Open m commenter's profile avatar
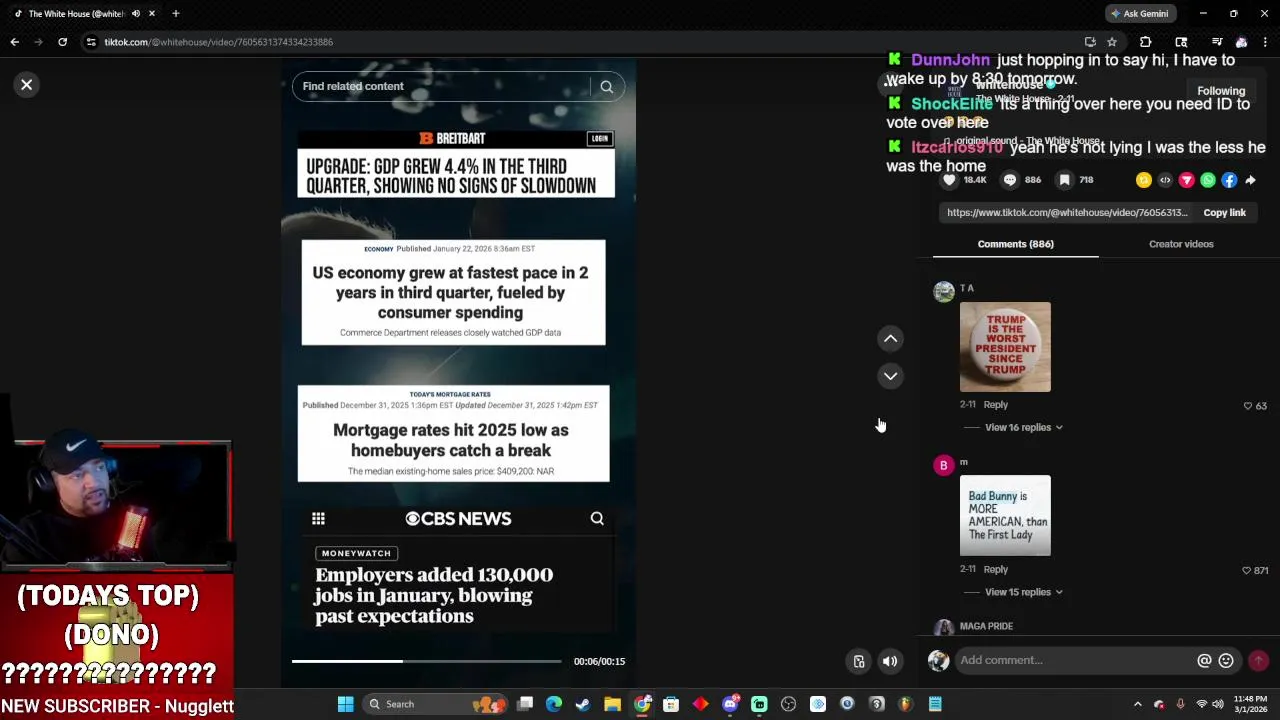Screen dimensions: 1280x720 click(943, 466)
